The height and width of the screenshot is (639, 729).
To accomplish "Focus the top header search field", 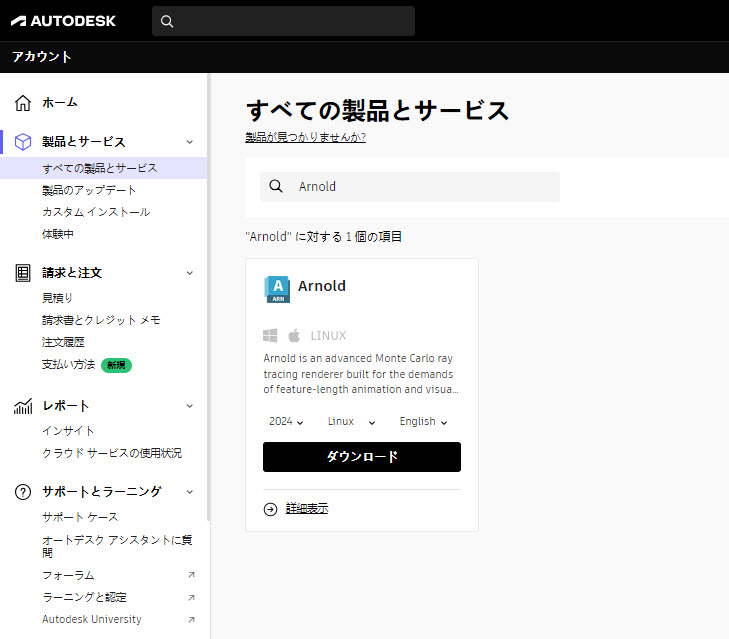I will [x=283, y=21].
